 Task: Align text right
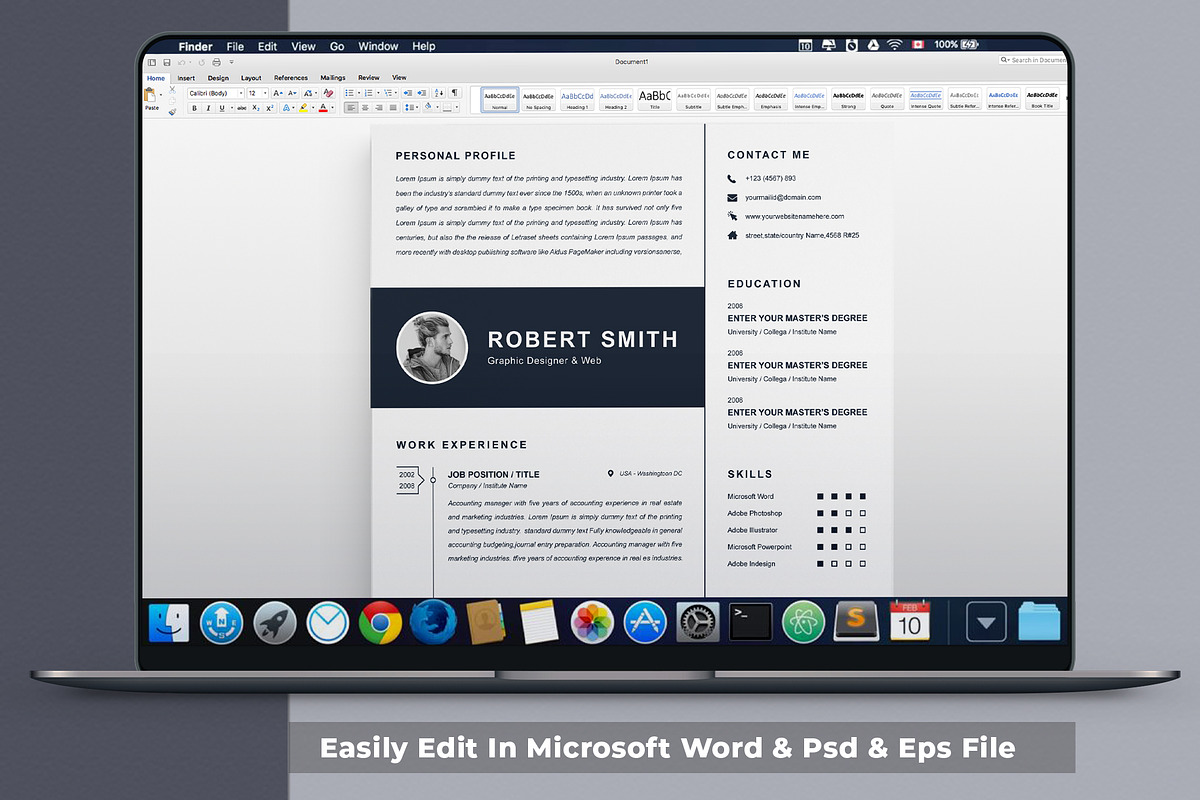pyautogui.click(x=379, y=108)
